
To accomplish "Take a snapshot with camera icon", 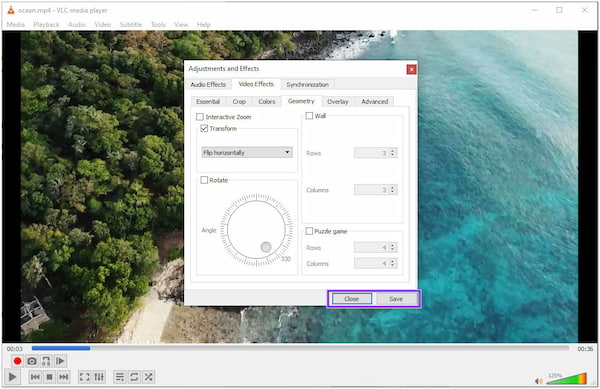I will [32, 361].
